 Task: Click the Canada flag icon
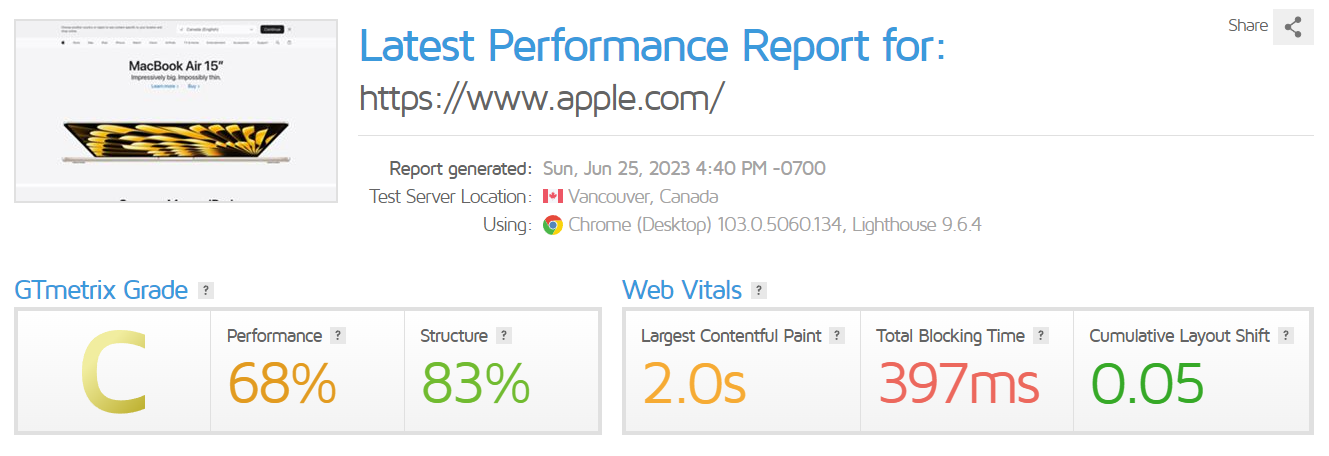coord(553,197)
